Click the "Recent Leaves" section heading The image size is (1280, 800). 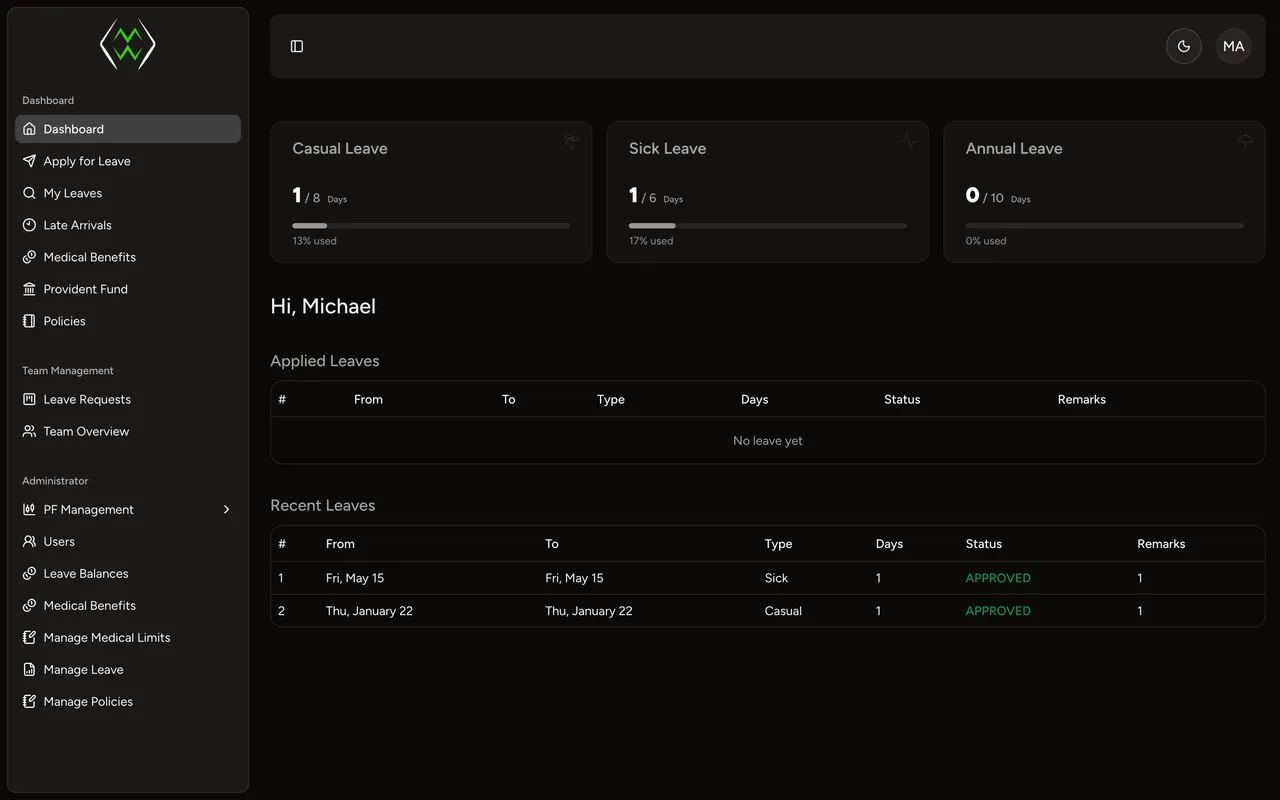point(323,505)
